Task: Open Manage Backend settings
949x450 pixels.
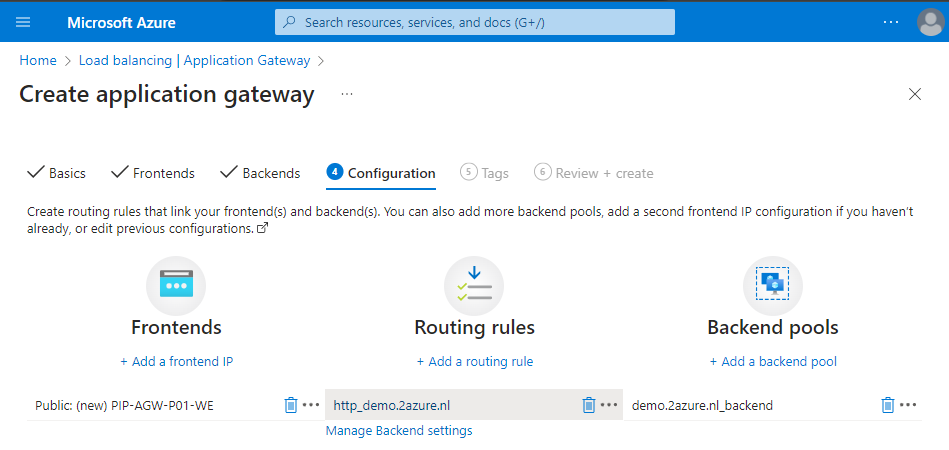Action: 399,431
